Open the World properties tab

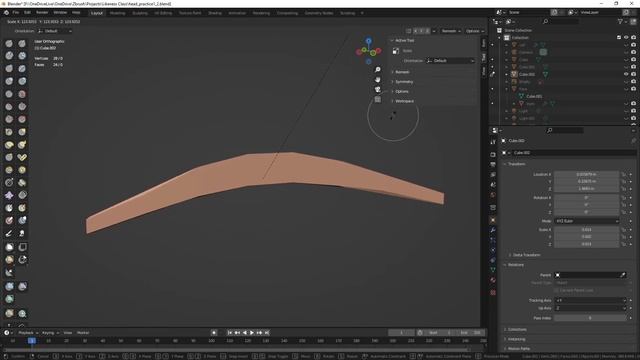493,195
